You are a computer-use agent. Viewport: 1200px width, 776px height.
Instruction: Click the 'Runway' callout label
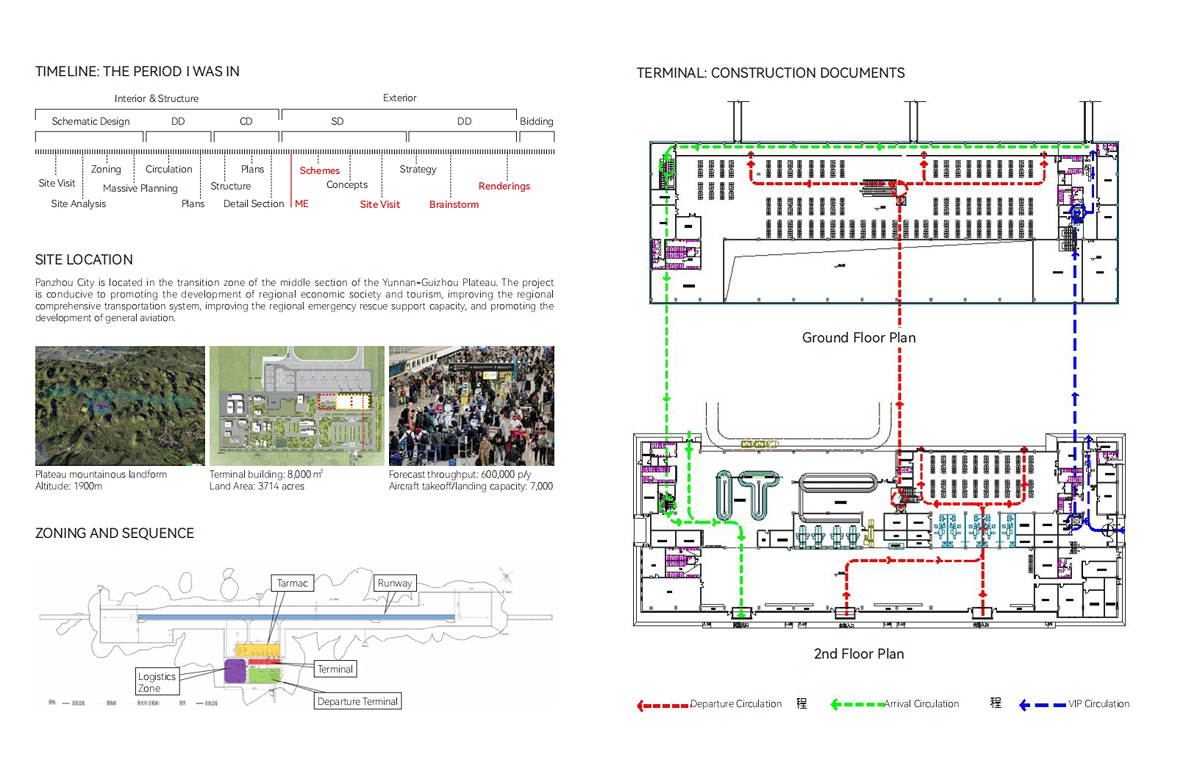[394, 583]
